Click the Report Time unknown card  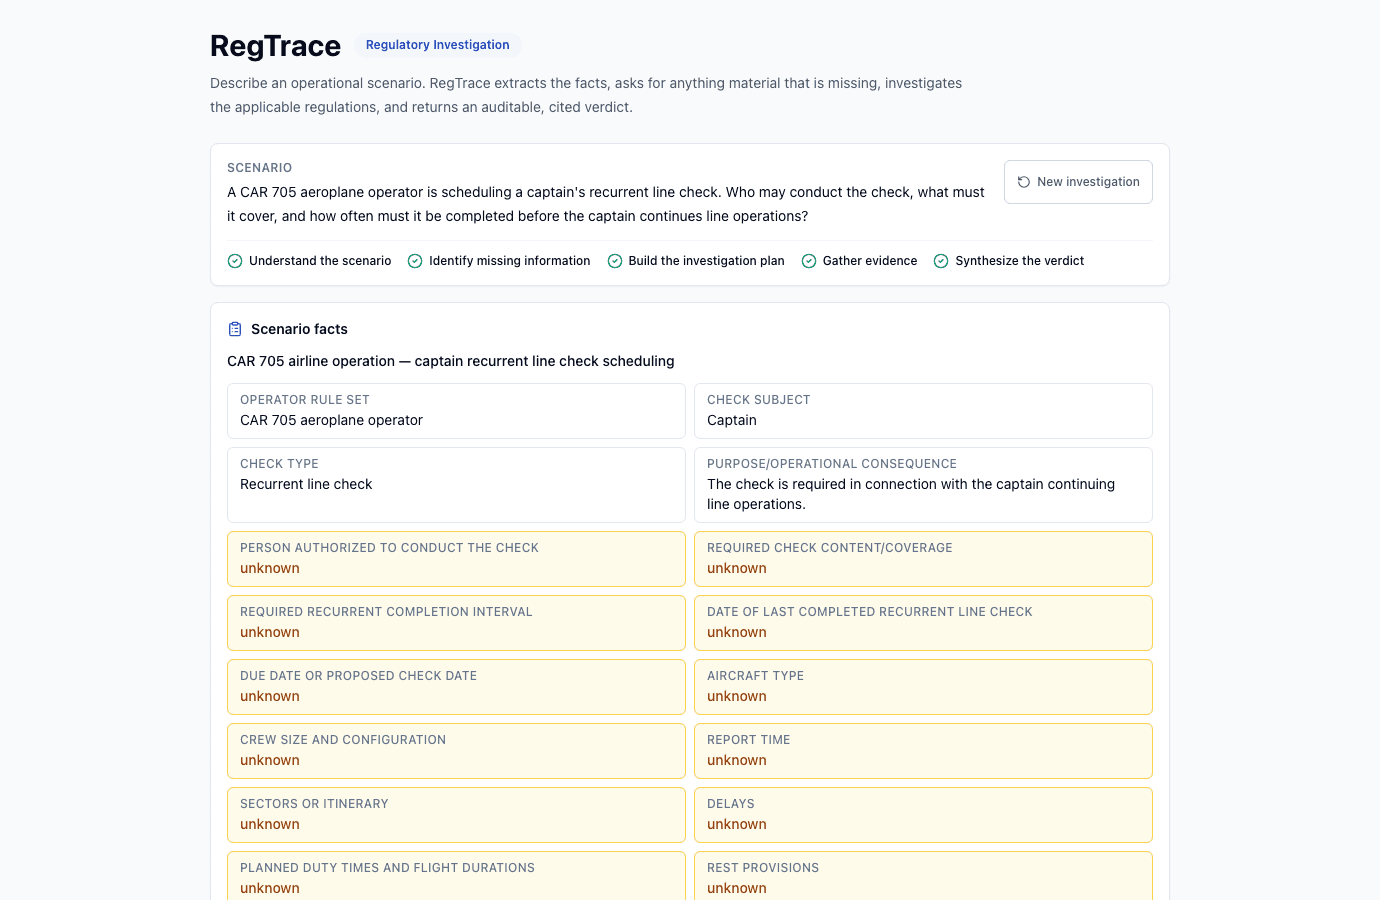pyautogui.click(x=923, y=751)
